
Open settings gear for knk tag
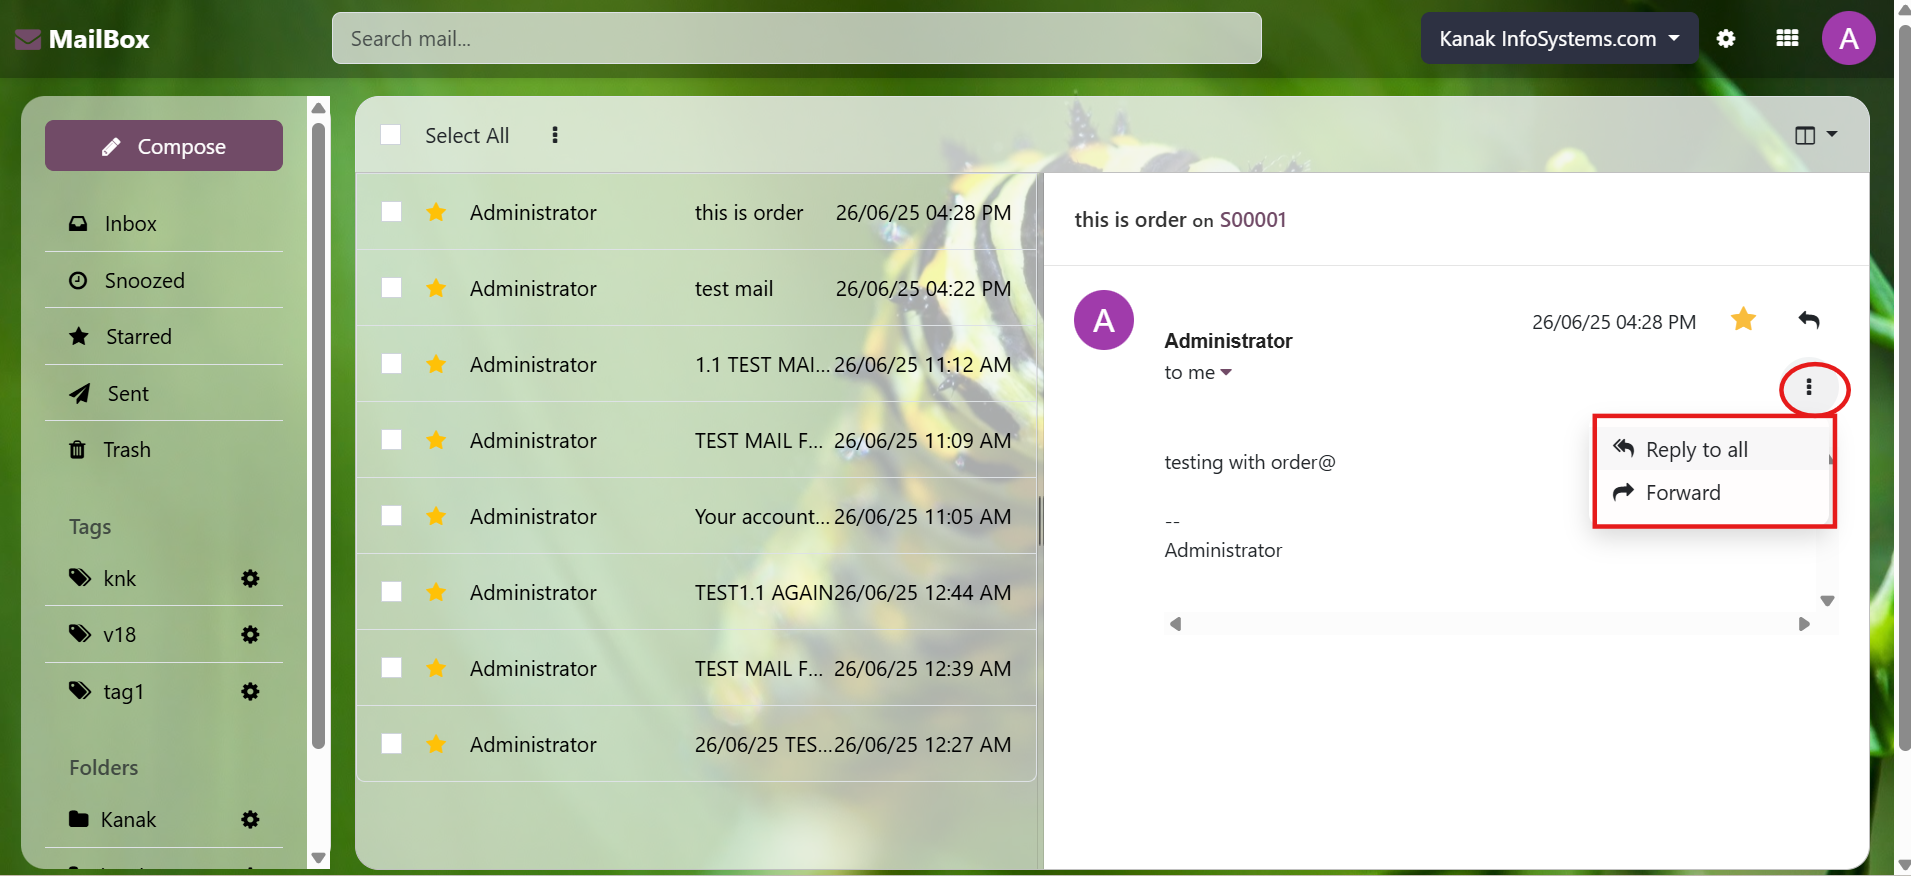[x=250, y=579]
